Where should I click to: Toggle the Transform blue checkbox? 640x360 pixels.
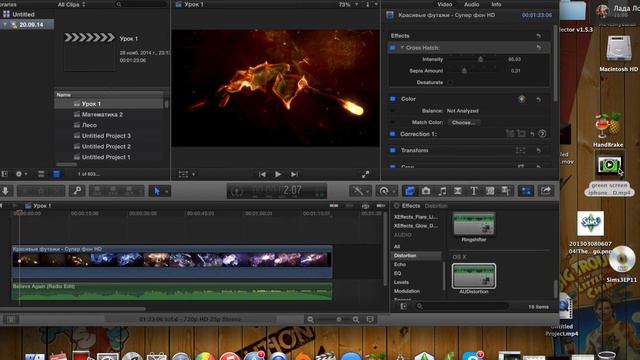tap(393, 150)
